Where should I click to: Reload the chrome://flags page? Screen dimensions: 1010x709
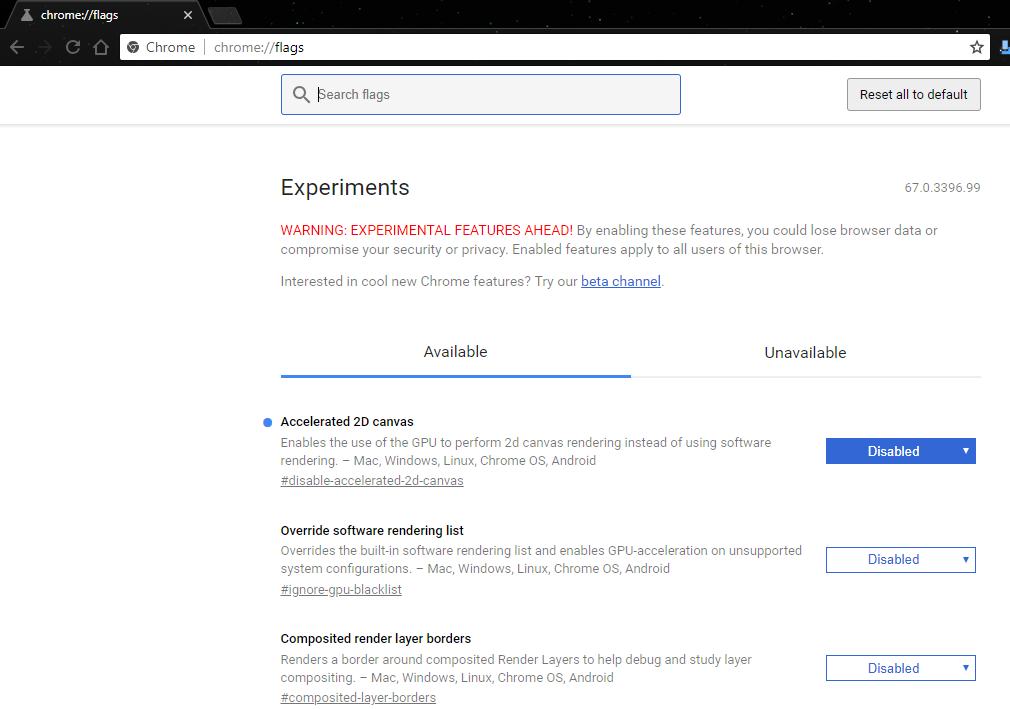click(x=73, y=47)
